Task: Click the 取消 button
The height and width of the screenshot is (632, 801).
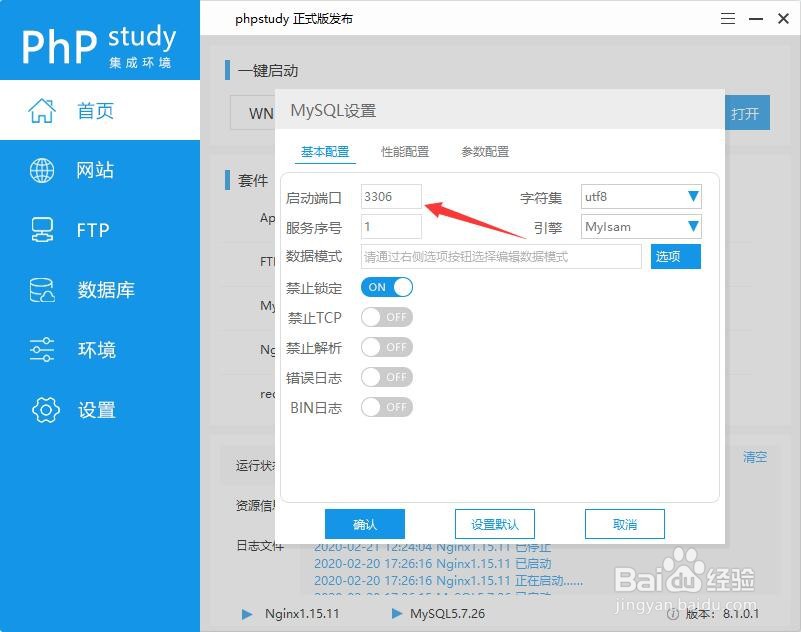Action: [625, 524]
